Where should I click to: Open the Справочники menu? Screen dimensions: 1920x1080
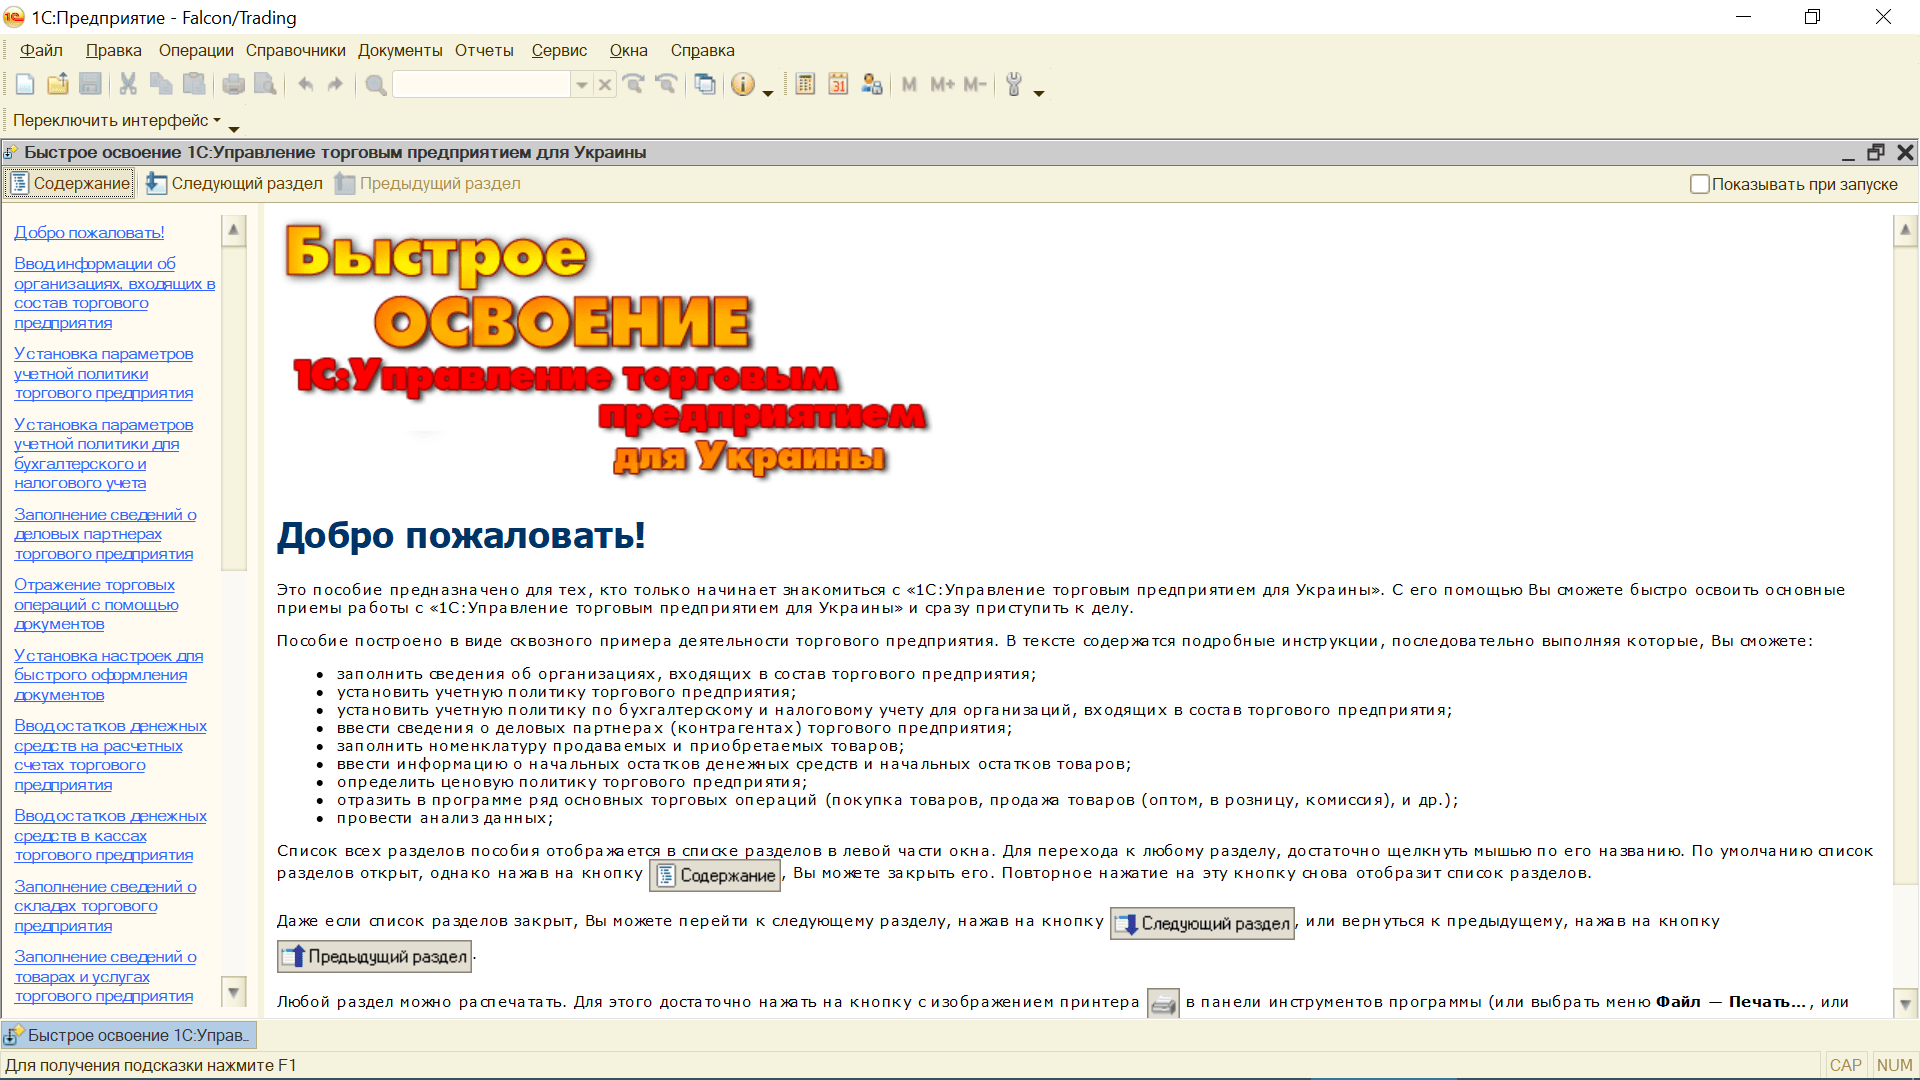296,50
